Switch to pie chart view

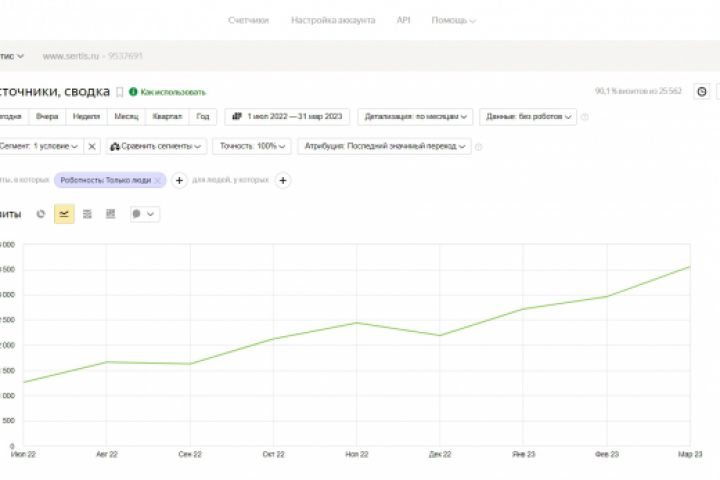(41, 214)
